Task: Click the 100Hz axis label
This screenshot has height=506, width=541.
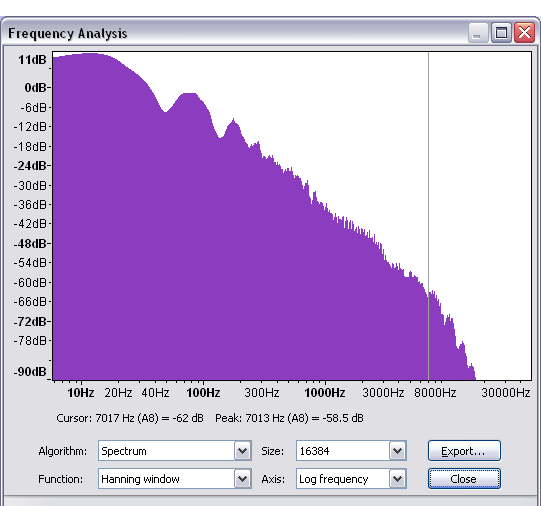Action: [203, 393]
